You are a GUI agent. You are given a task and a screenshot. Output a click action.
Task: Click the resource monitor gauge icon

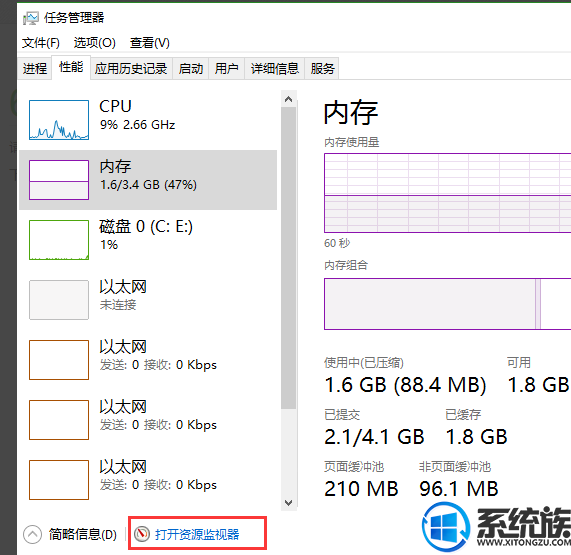click(x=142, y=534)
